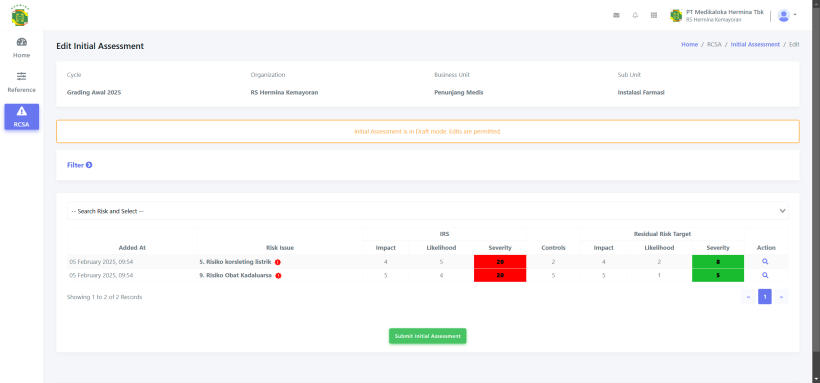Go to next page in pagination
Viewport: 820px width, 383px height.
pyautogui.click(x=781, y=297)
